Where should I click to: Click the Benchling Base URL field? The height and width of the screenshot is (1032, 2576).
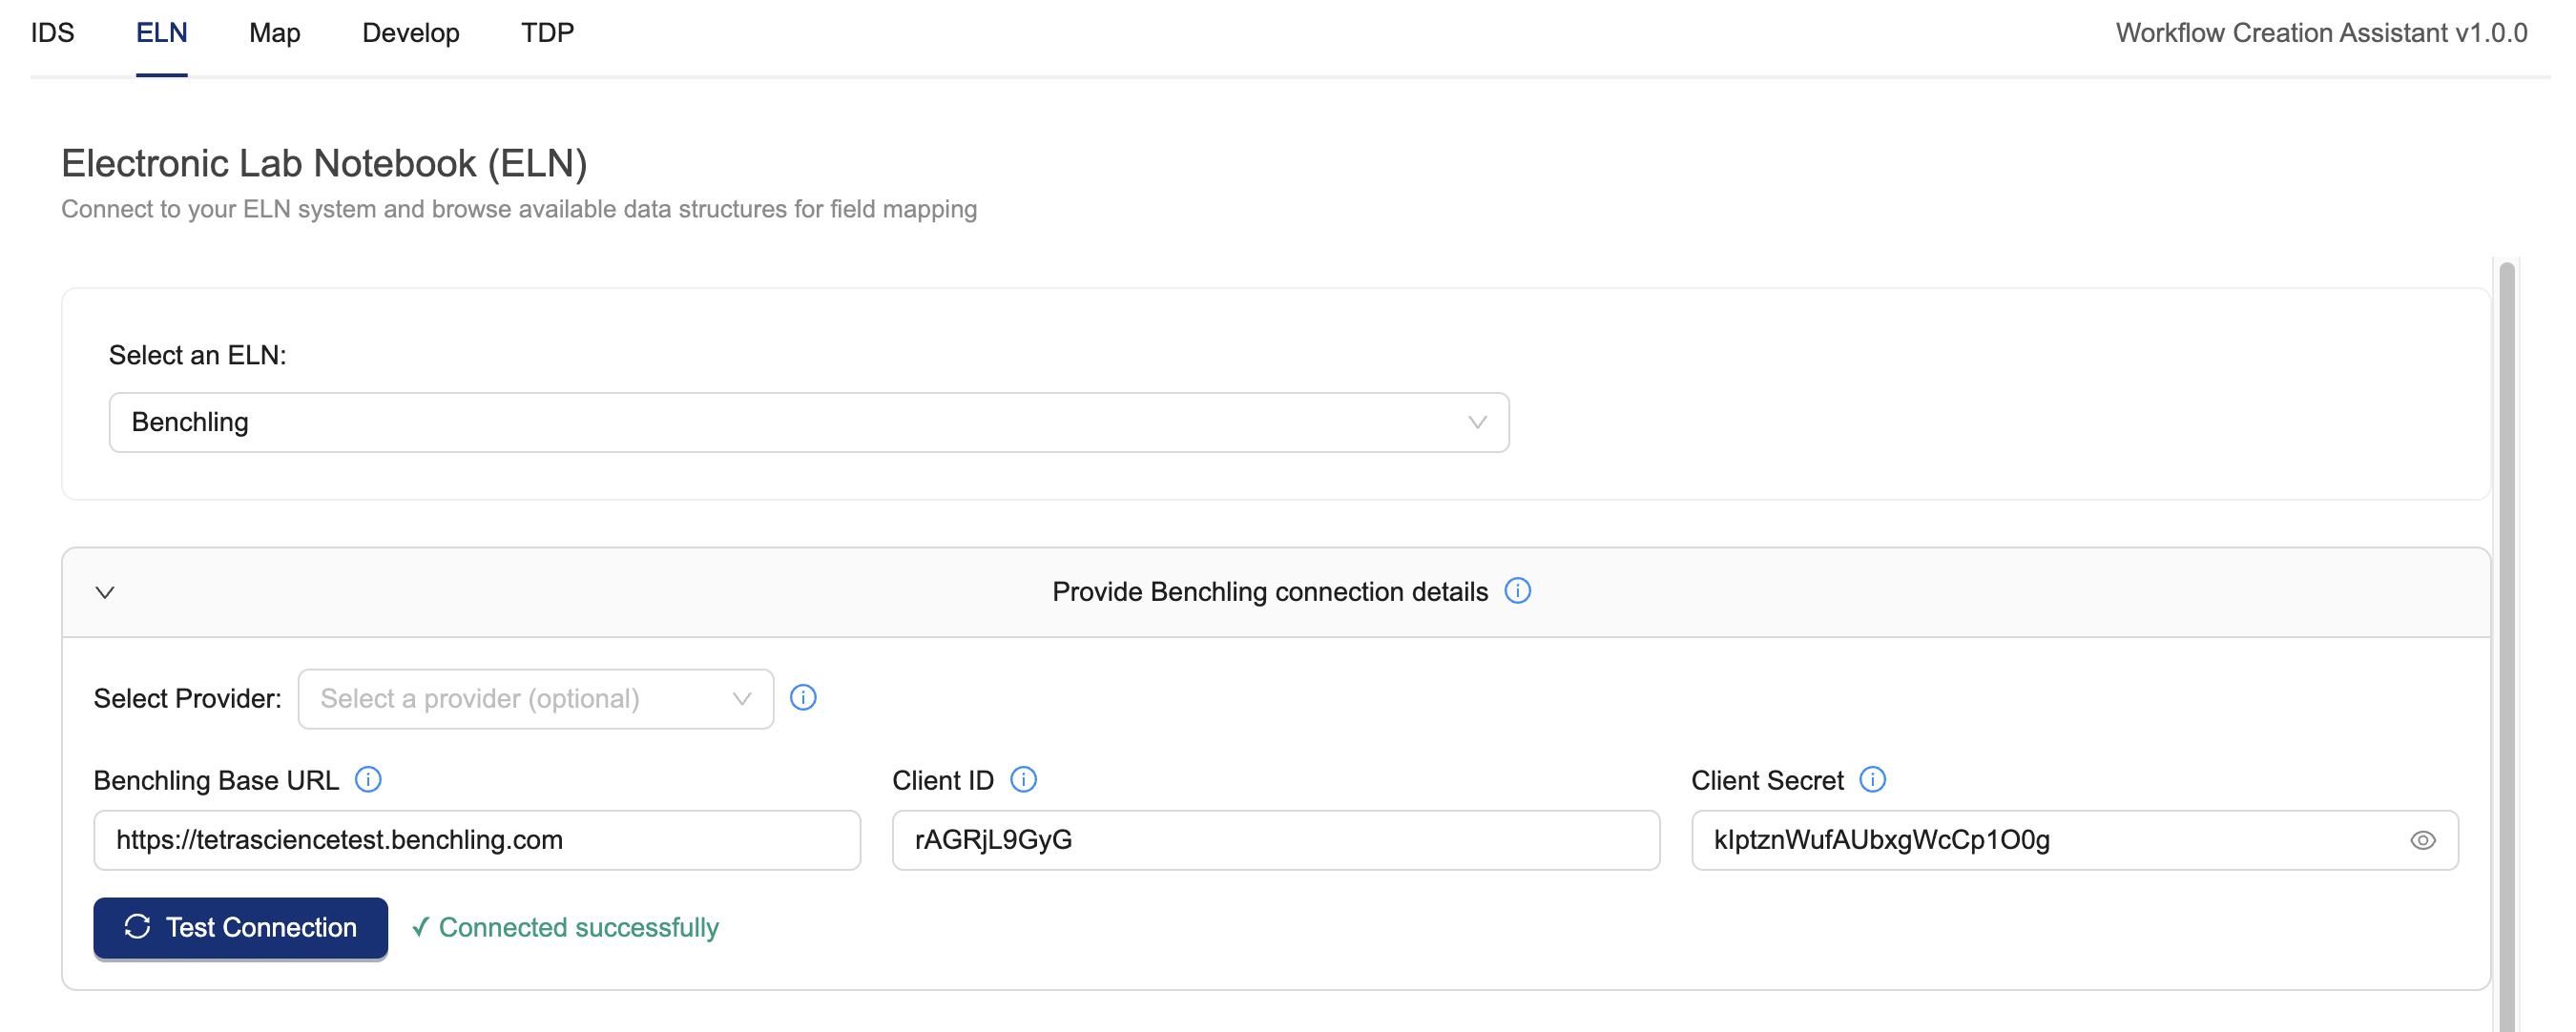click(x=476, y=841)
